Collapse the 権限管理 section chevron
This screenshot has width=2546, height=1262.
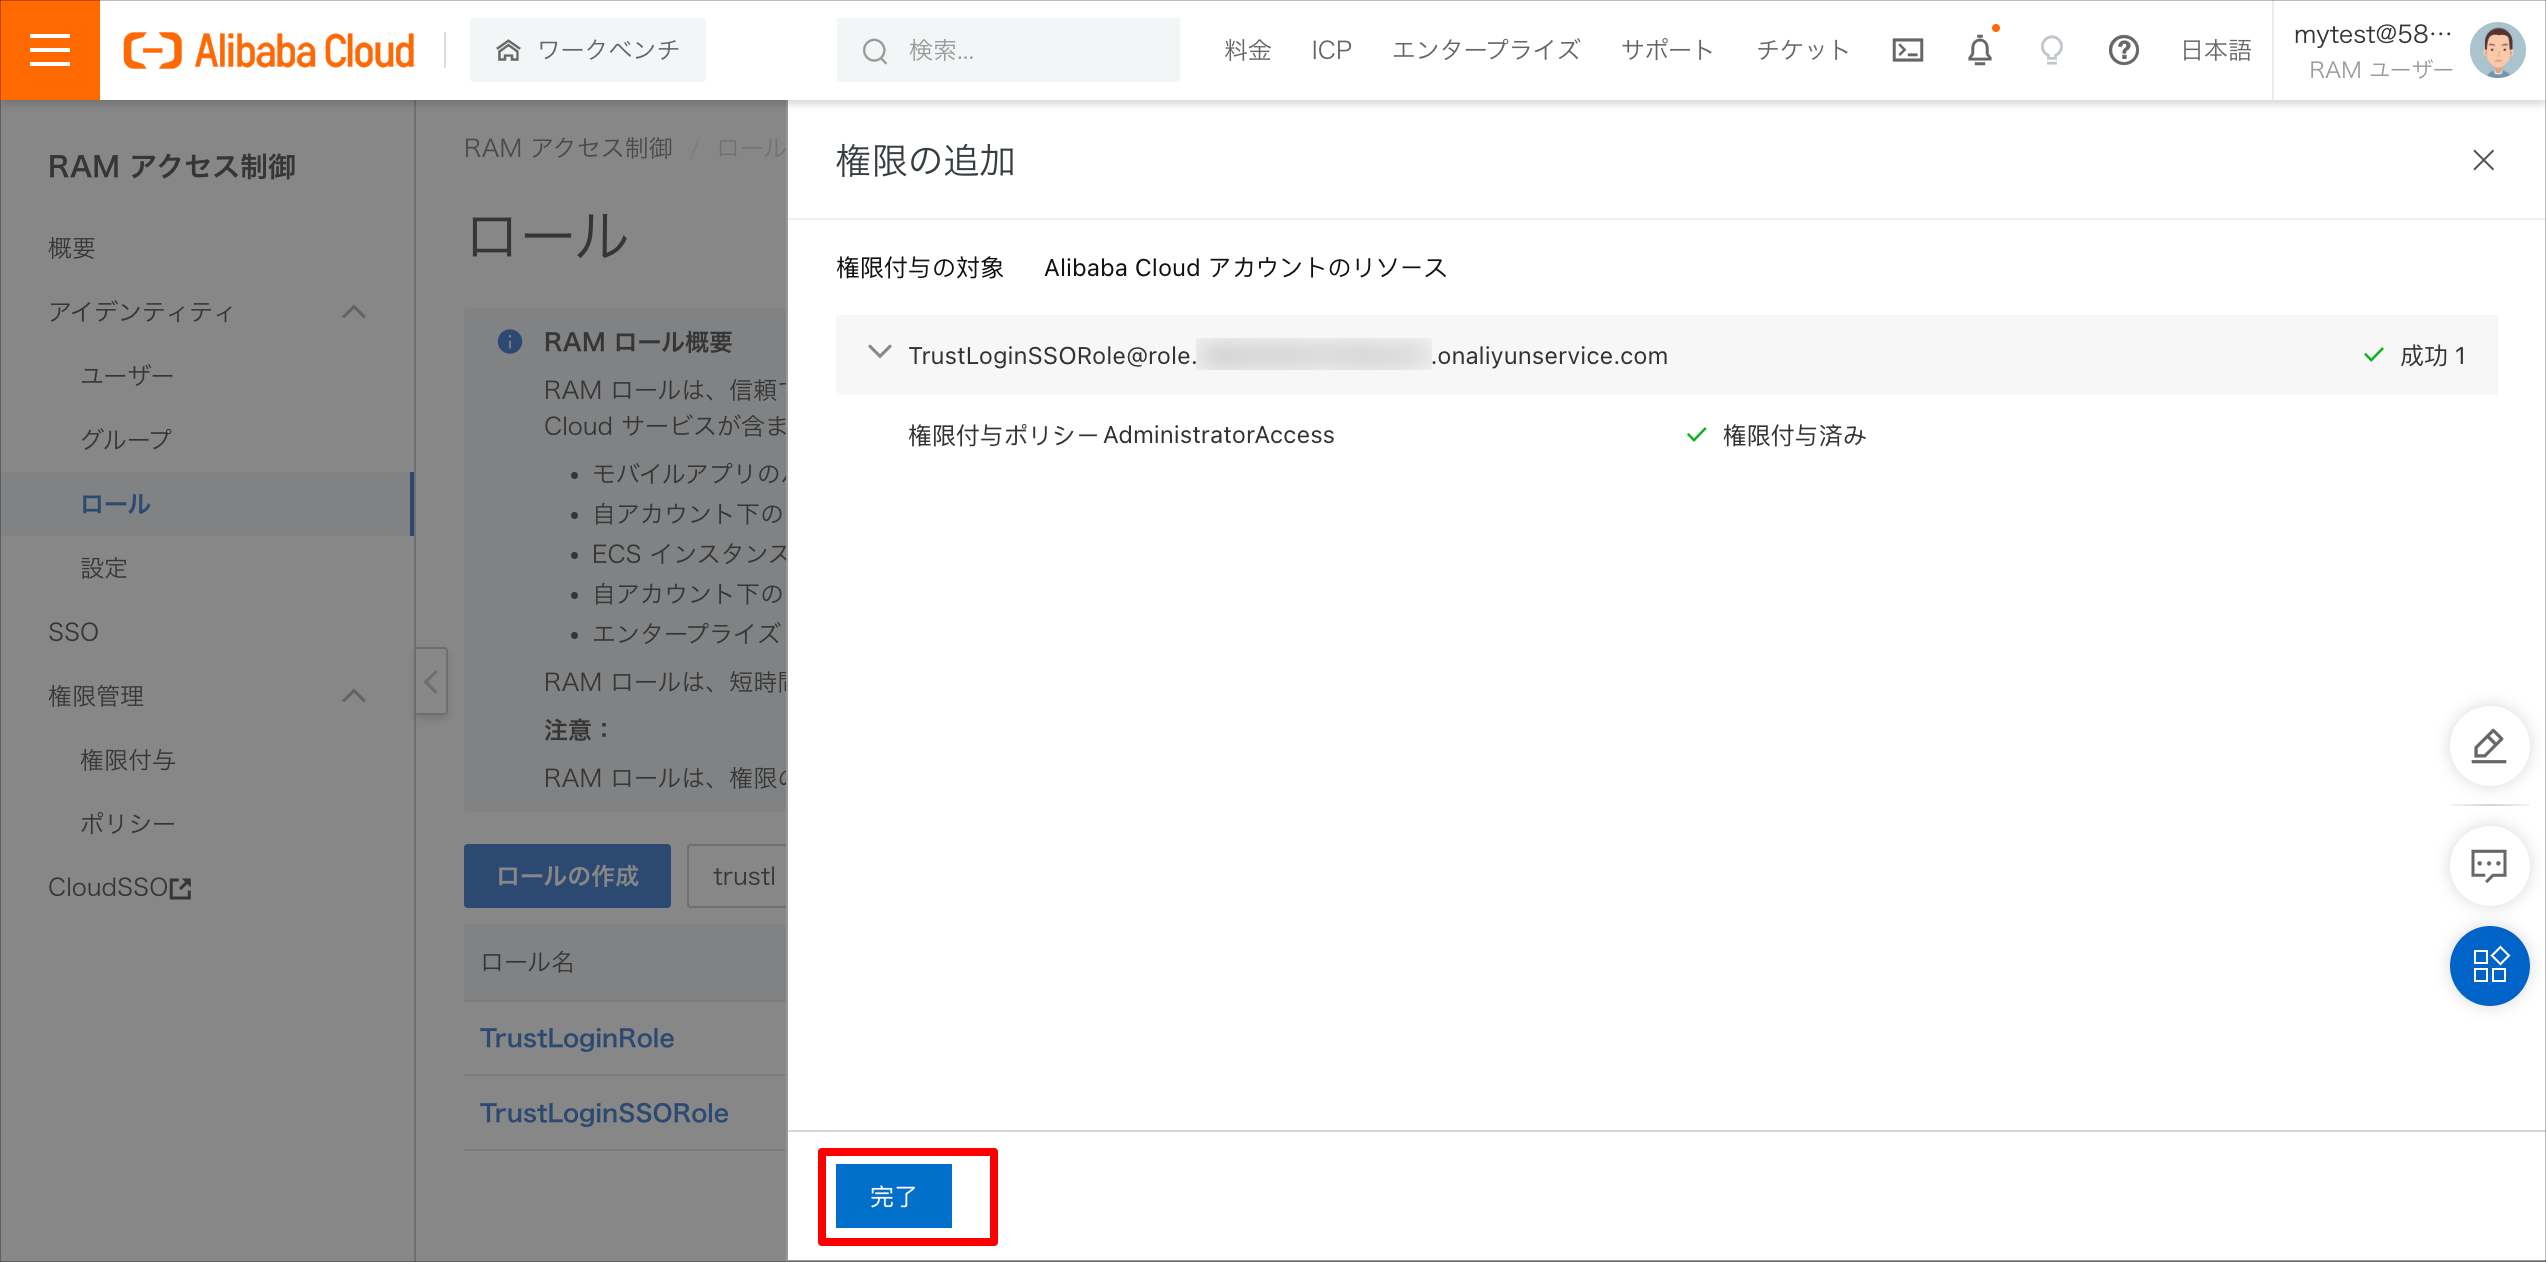pos(354,696)
